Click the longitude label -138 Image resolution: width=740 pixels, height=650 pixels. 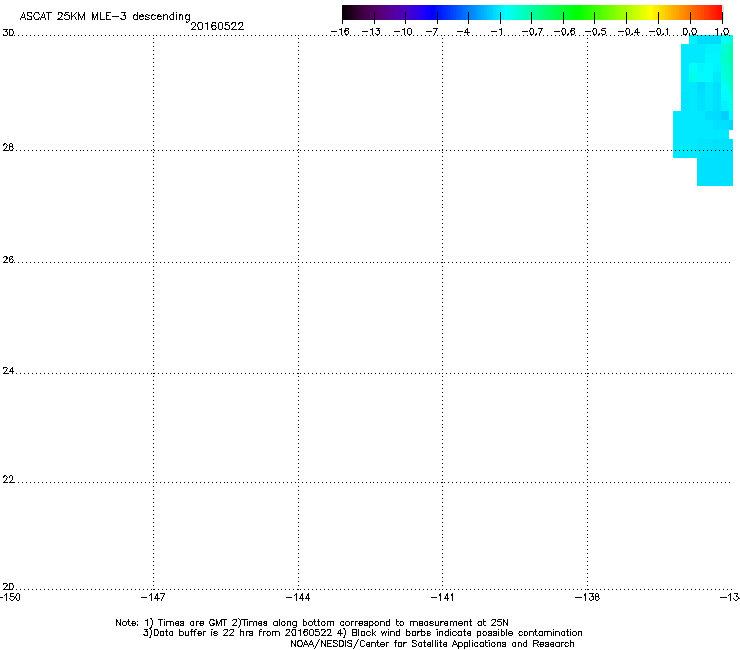587,597
